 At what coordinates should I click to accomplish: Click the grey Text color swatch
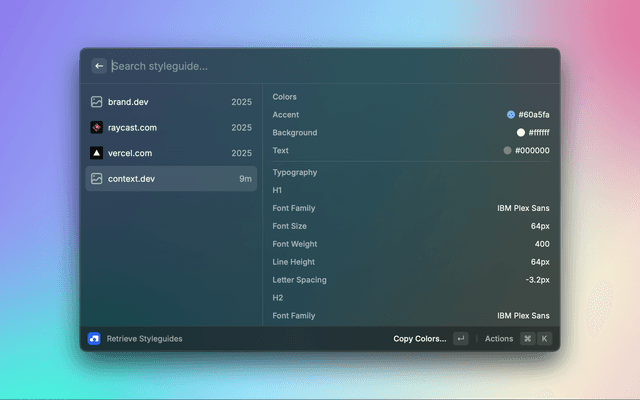pyautogui.click(x=507, y=151)
